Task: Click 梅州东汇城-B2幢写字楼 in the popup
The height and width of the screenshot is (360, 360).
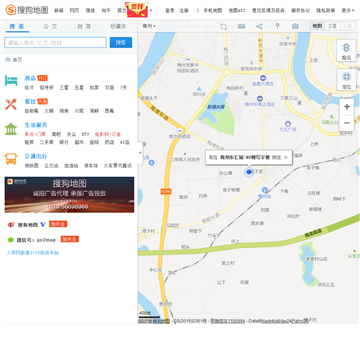Action: click(245, 157)
